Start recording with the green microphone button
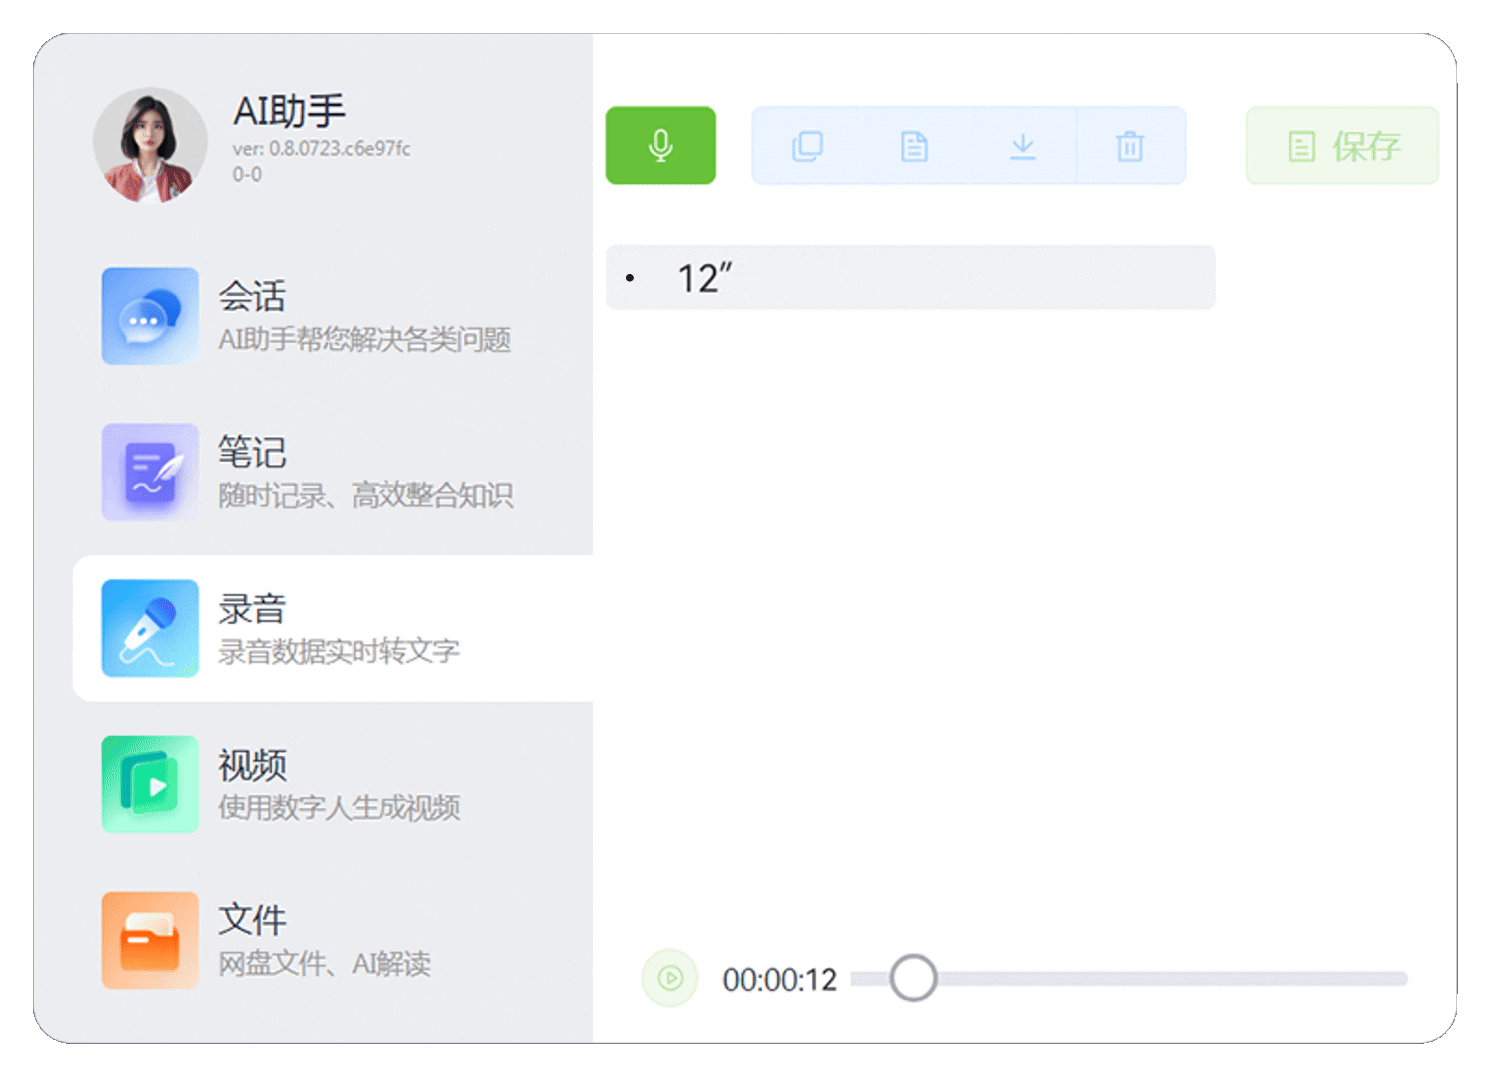 660,146
